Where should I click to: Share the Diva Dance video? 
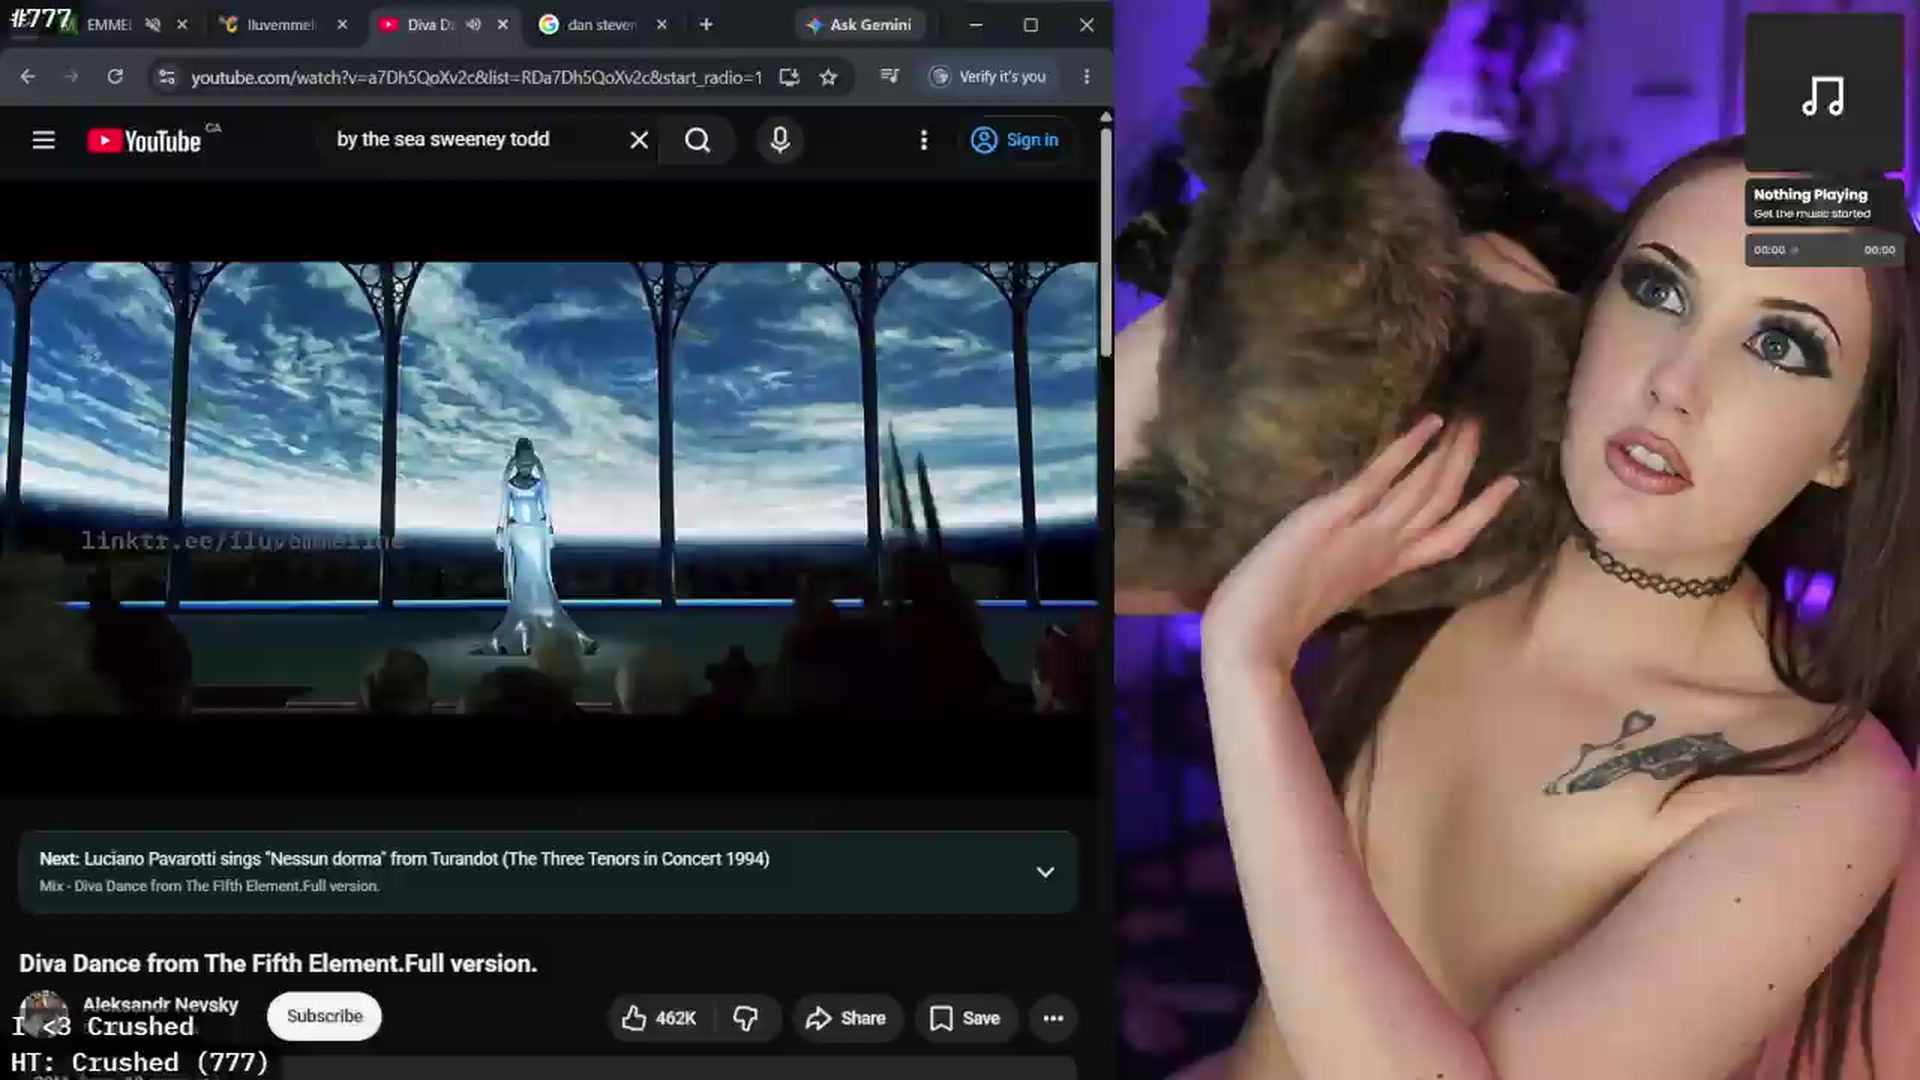click(x=846, y=1018)
